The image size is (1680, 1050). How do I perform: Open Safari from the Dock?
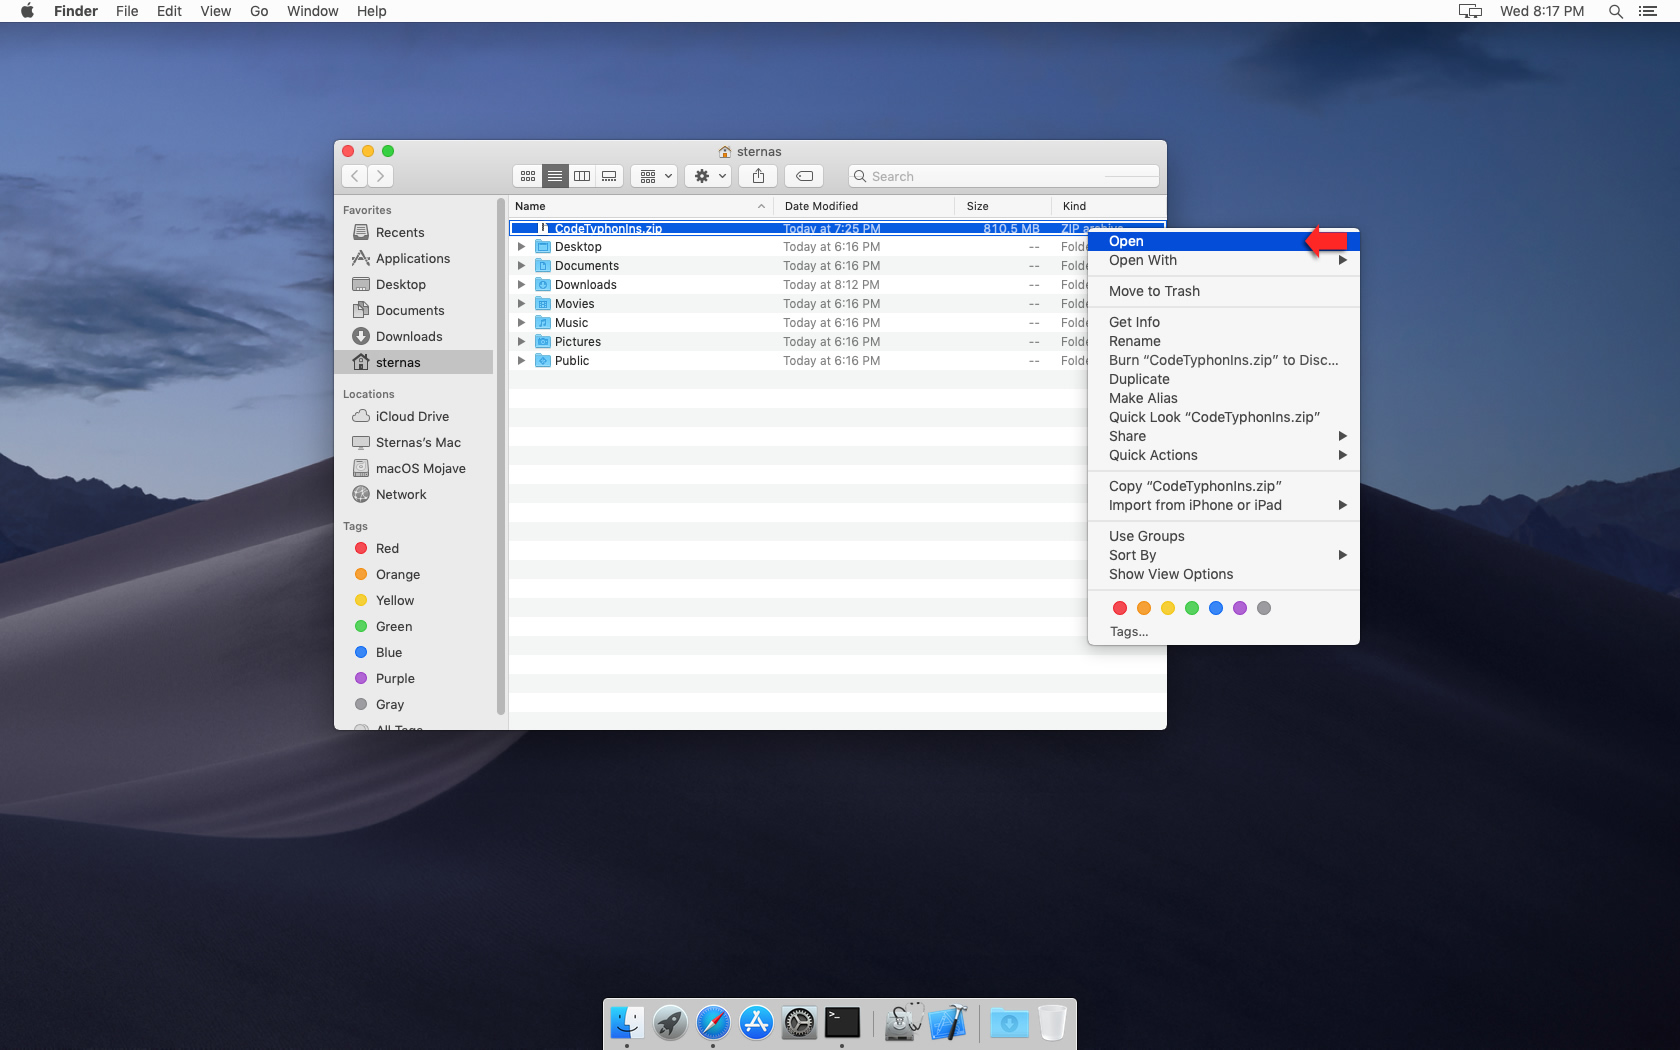(713, 1022)
